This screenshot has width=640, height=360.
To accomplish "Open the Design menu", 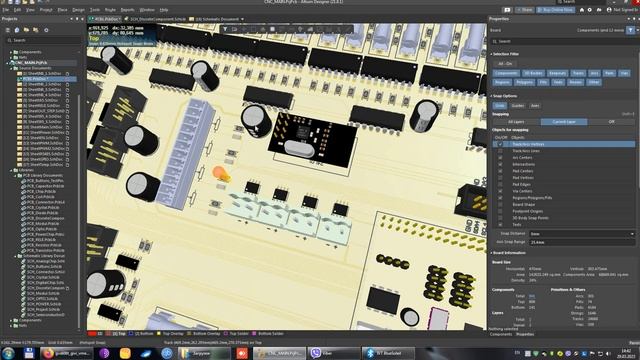I will coord(78,10).
